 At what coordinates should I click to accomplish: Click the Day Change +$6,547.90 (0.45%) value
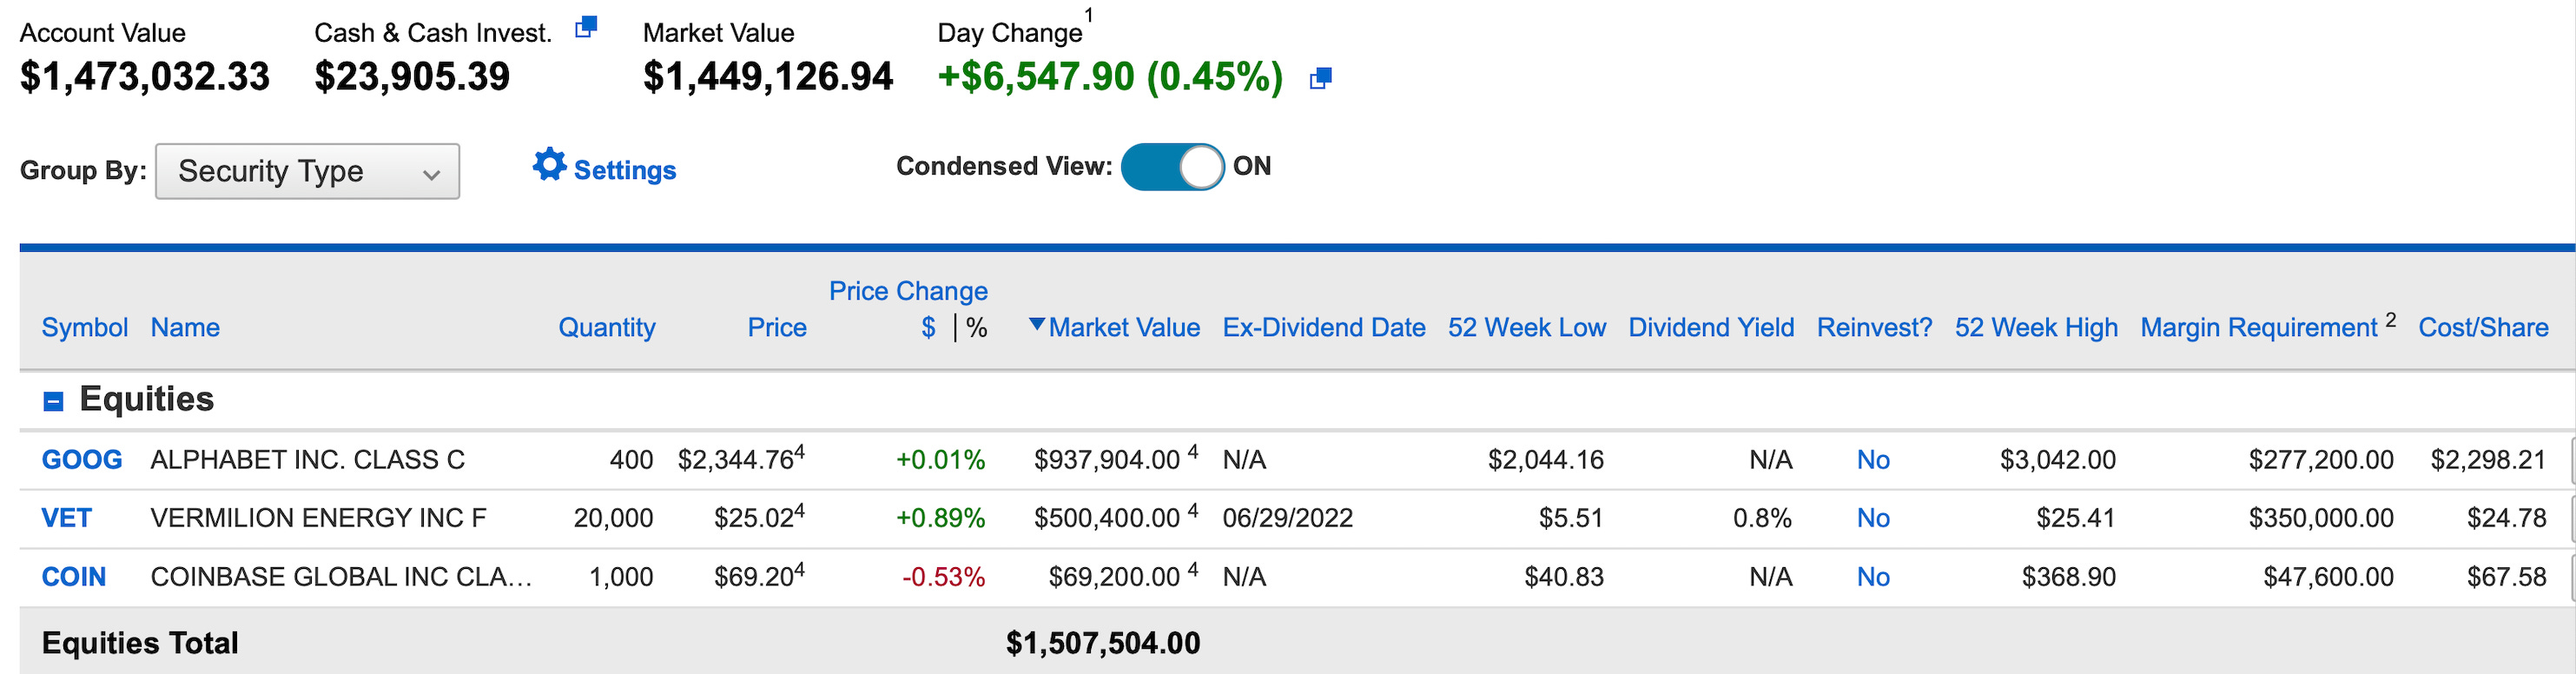[1110, 77]
